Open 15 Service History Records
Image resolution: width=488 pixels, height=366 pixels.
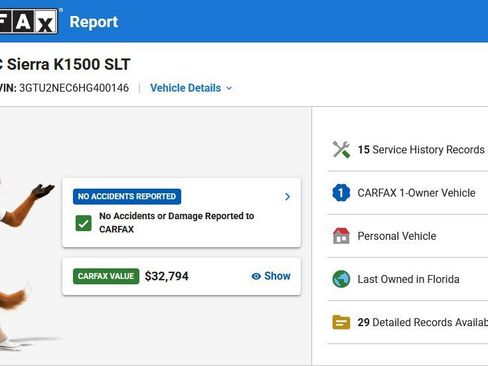point(421,150)
